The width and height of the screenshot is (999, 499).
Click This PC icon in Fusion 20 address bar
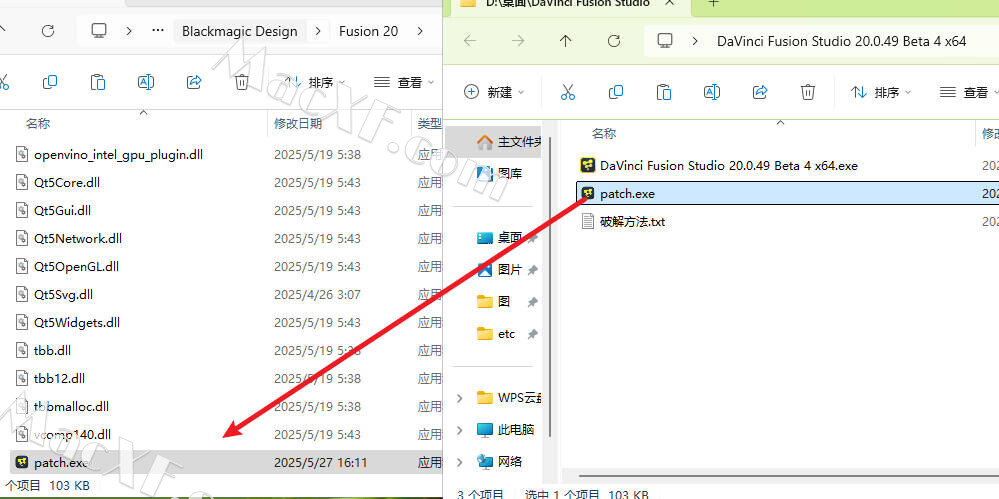[x=98, y=31]
